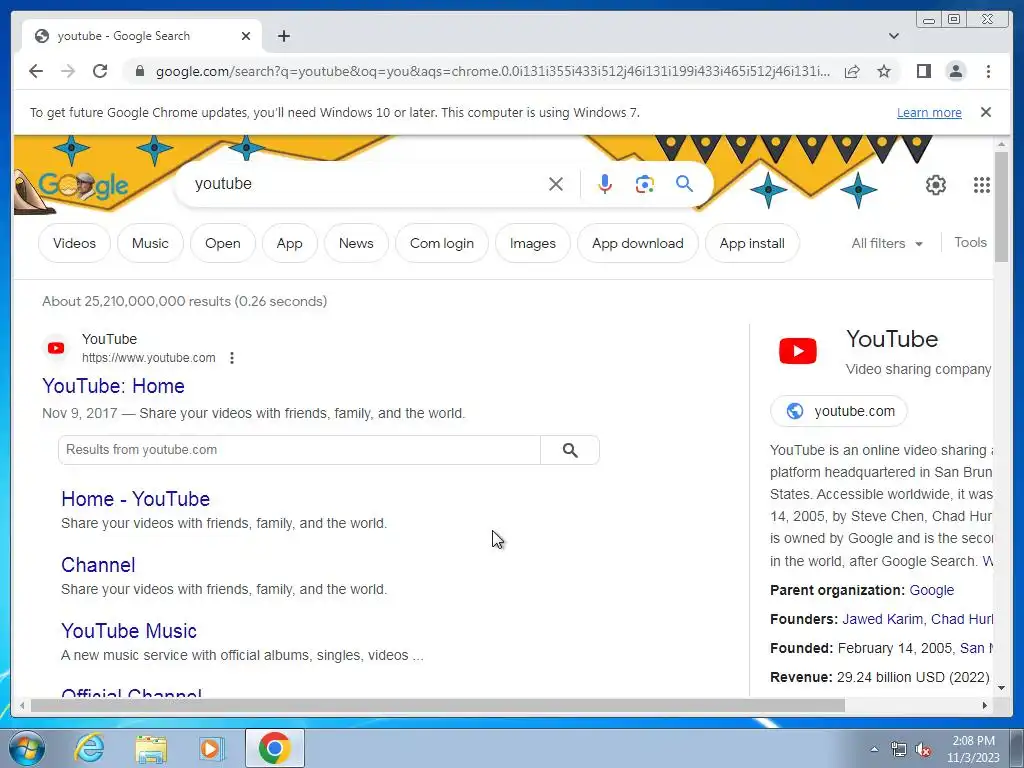The height and width of the screenshot is (768, 1024).
Task: Click horizontal scrollbar left arrow
Action: (x=22, y=705)
